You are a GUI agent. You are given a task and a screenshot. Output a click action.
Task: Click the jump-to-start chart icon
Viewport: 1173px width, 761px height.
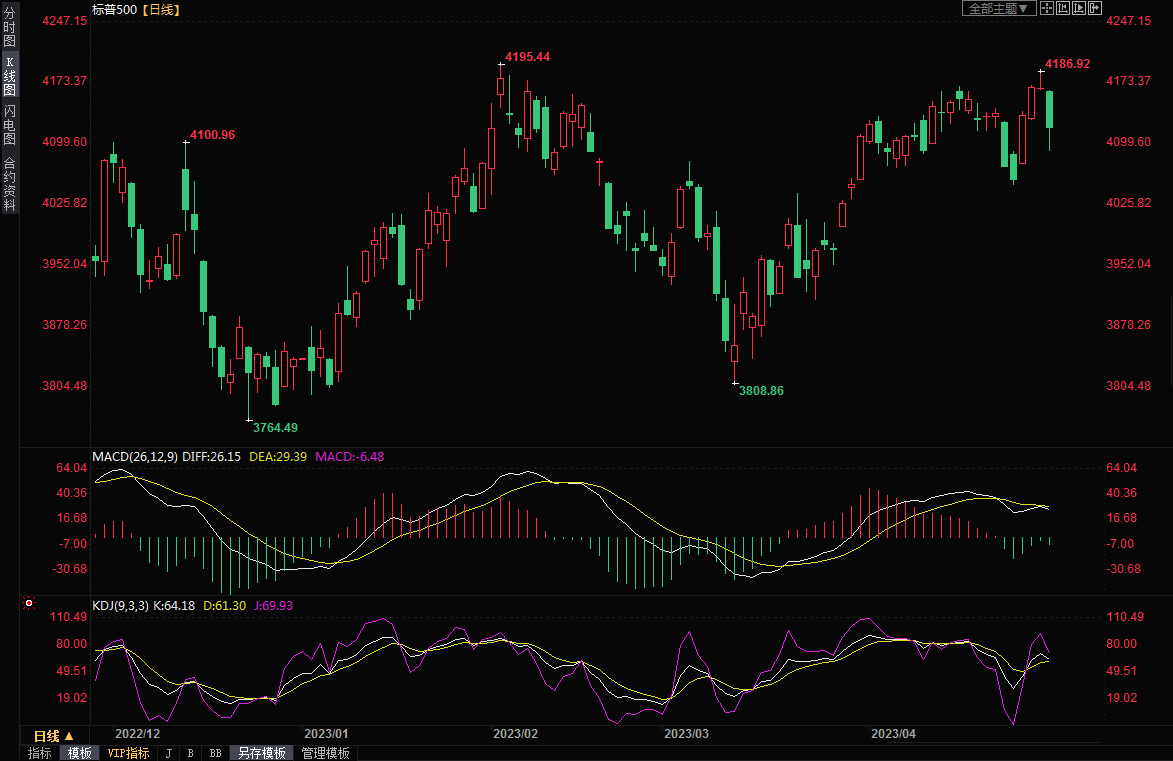tap(1063, 8)
